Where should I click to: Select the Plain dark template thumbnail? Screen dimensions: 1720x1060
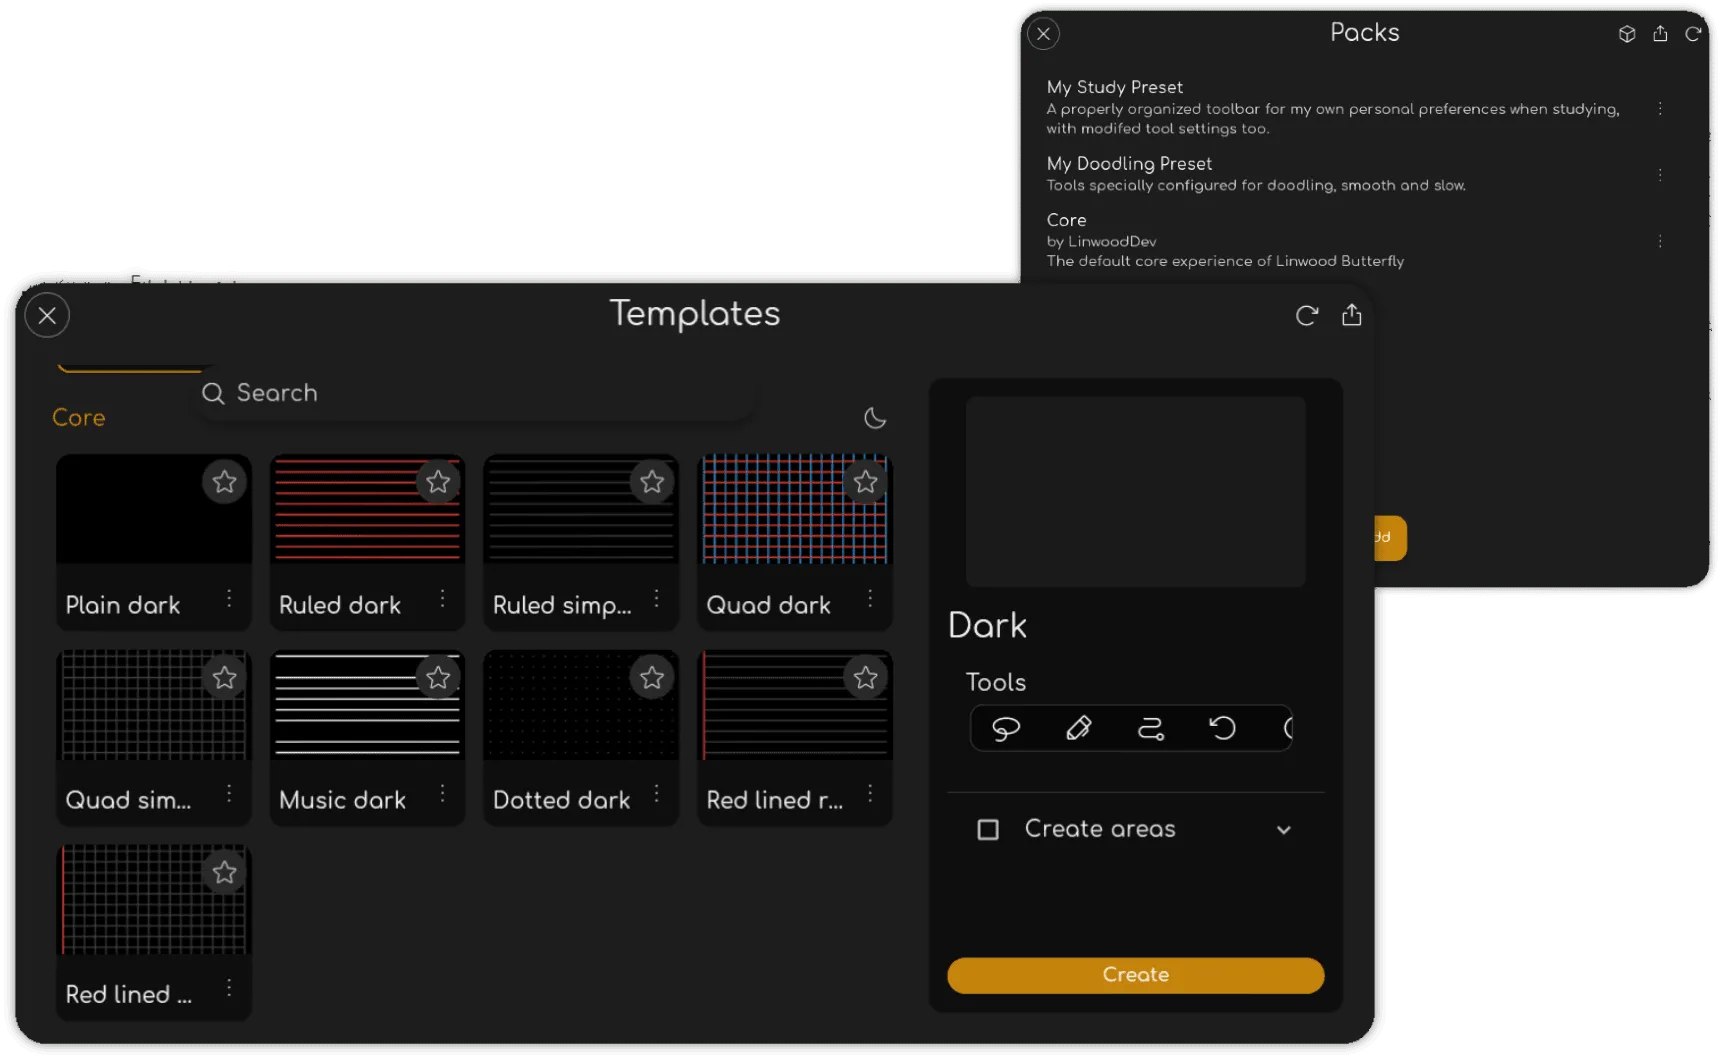tap(154, 509)
